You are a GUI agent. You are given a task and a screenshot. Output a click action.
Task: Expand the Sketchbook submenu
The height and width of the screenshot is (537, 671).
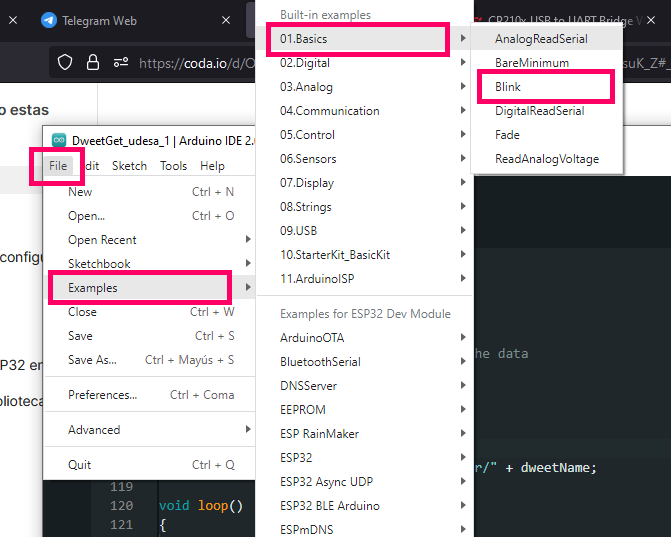(150, 264)
